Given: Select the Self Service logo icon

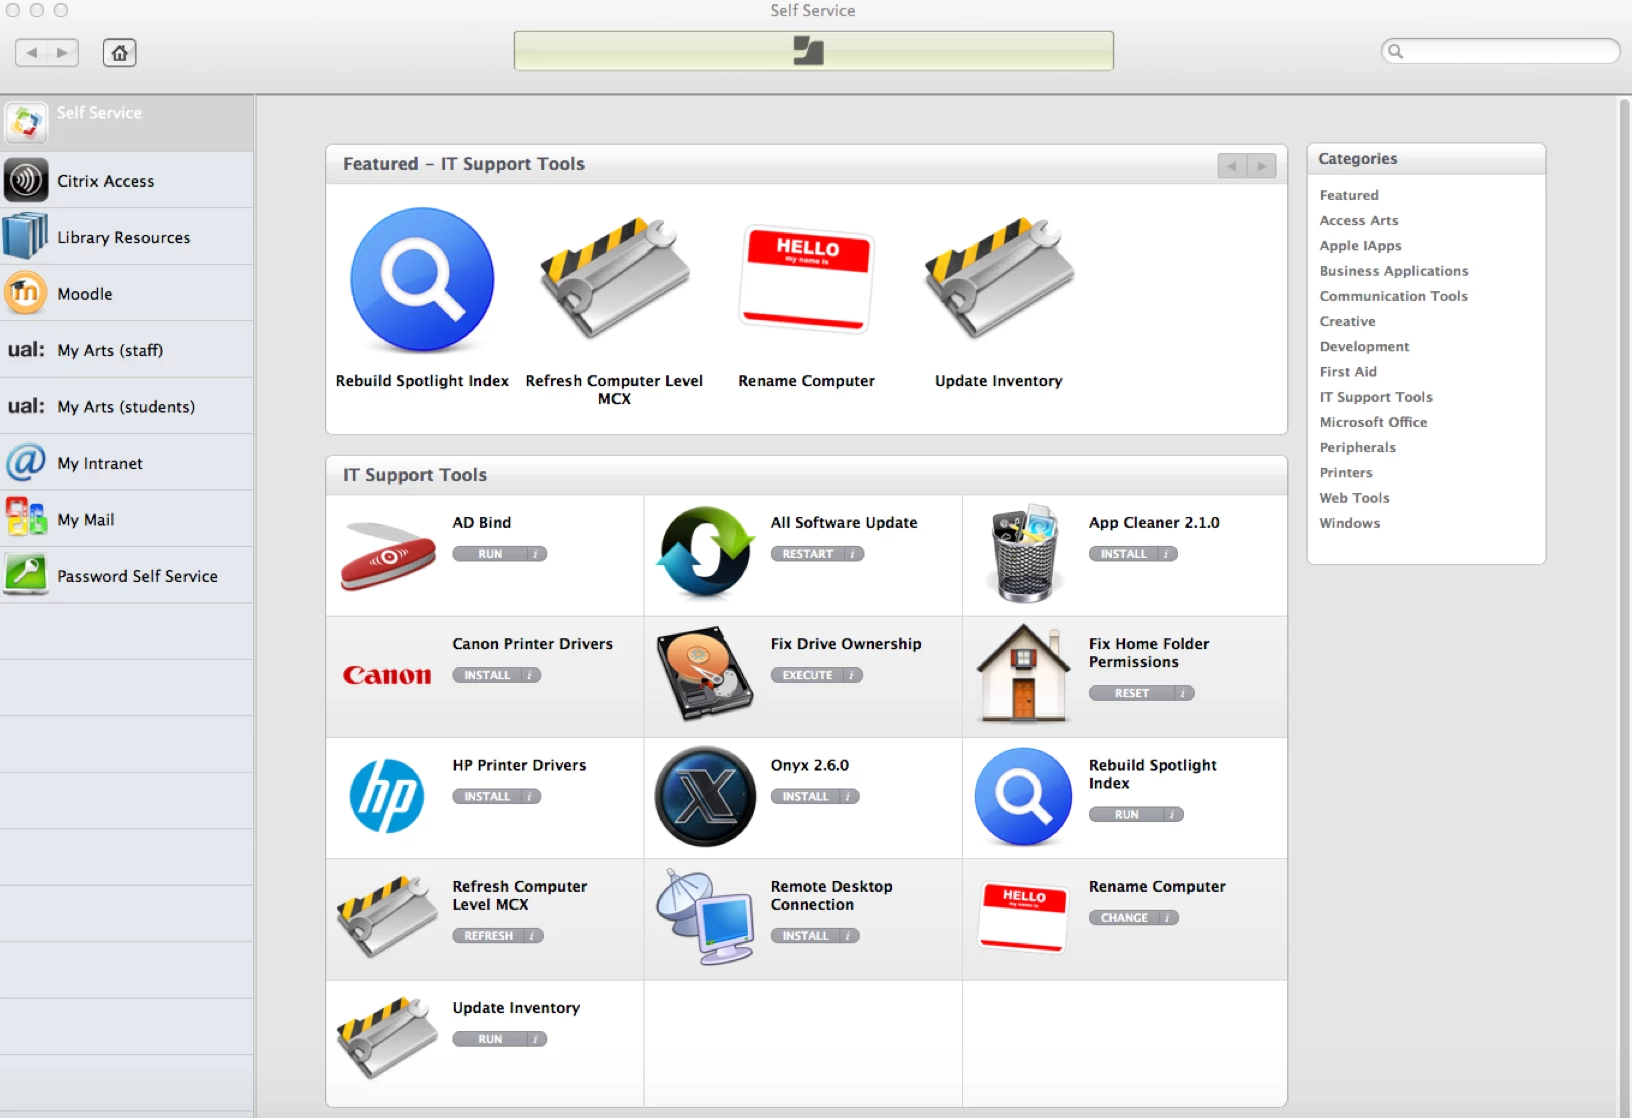Looking at the screenshot, I should [x=26, y=123].
